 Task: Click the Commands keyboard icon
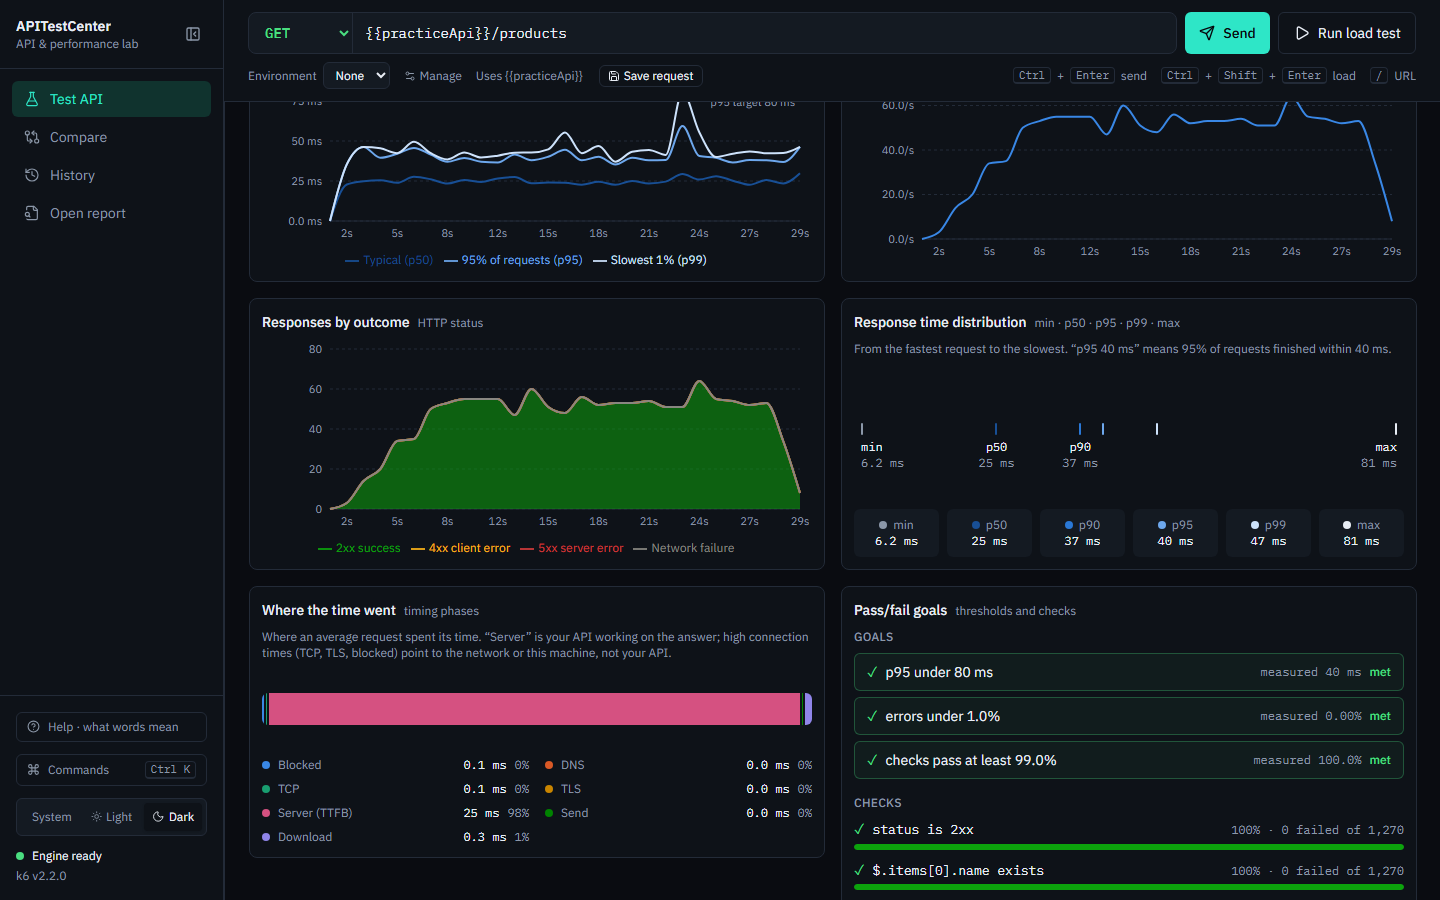34,770
